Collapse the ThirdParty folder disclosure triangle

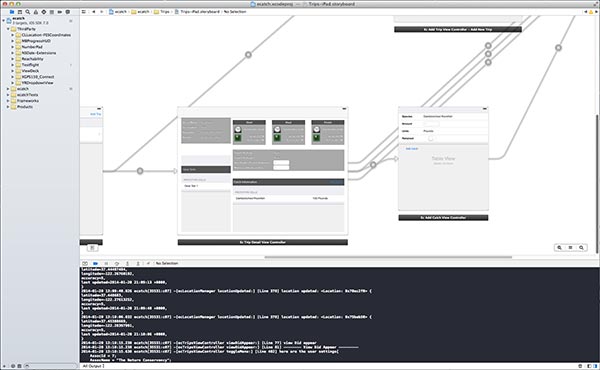(x=8, y=29)
